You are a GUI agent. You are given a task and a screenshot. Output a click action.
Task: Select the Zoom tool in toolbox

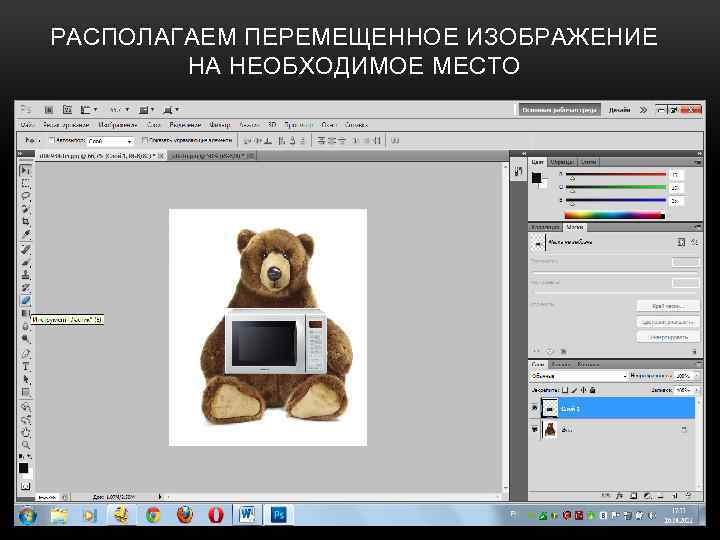(26, 445)
